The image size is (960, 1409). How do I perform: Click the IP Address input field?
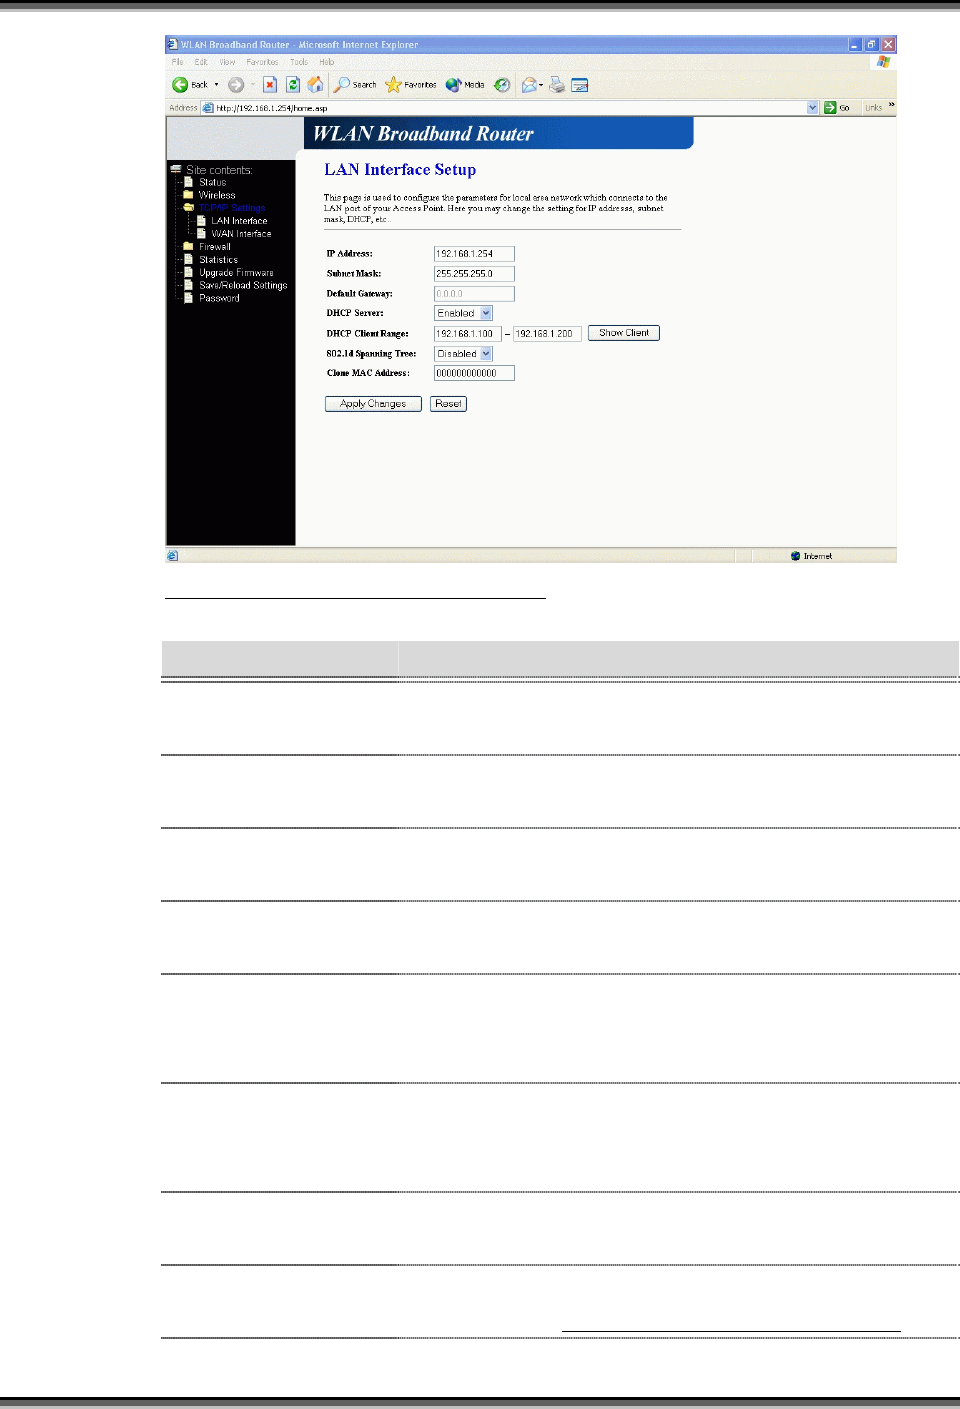tap(474, 254)
